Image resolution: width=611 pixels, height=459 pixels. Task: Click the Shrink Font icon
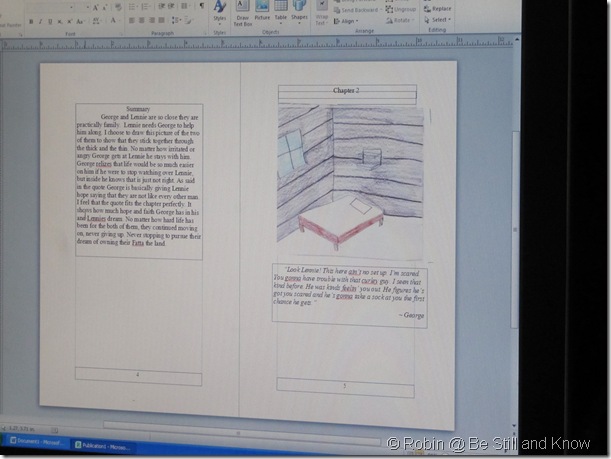coord(105,8)
